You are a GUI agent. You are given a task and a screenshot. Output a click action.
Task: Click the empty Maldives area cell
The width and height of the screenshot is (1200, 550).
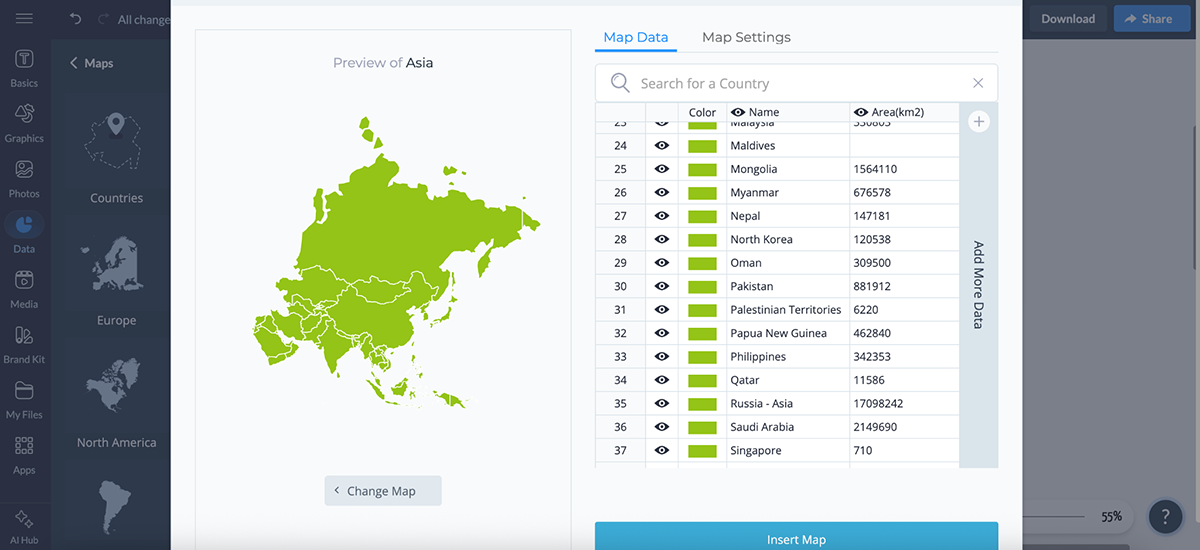[904, 145]
